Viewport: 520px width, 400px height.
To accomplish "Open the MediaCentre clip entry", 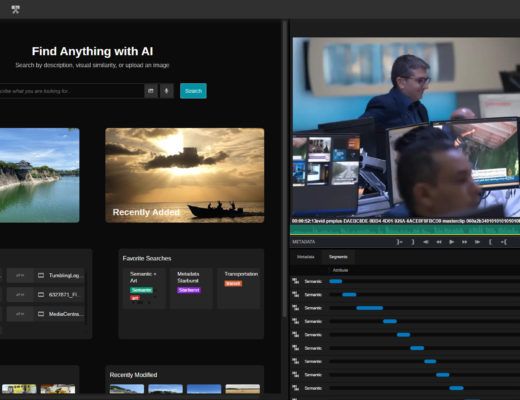I will click(x=46, y=314).
